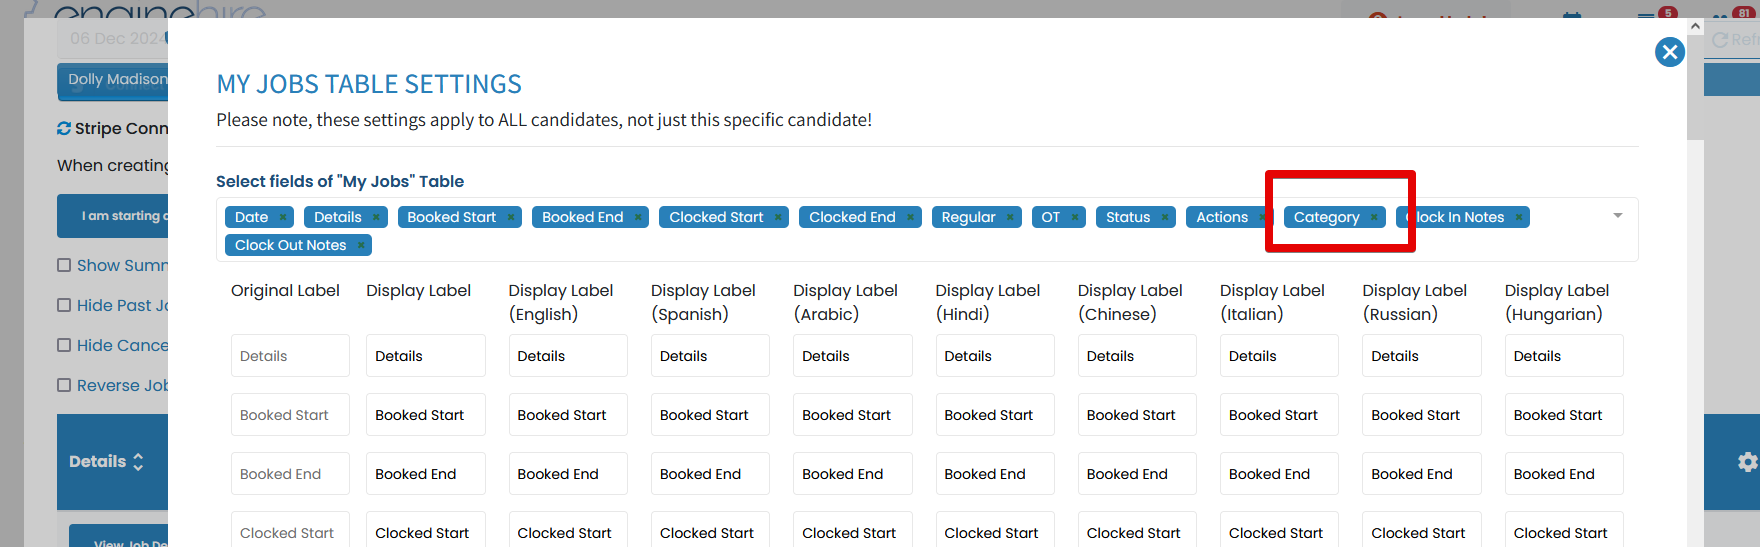Remove the Clock Out Notes tag

[x=361, y=245]
